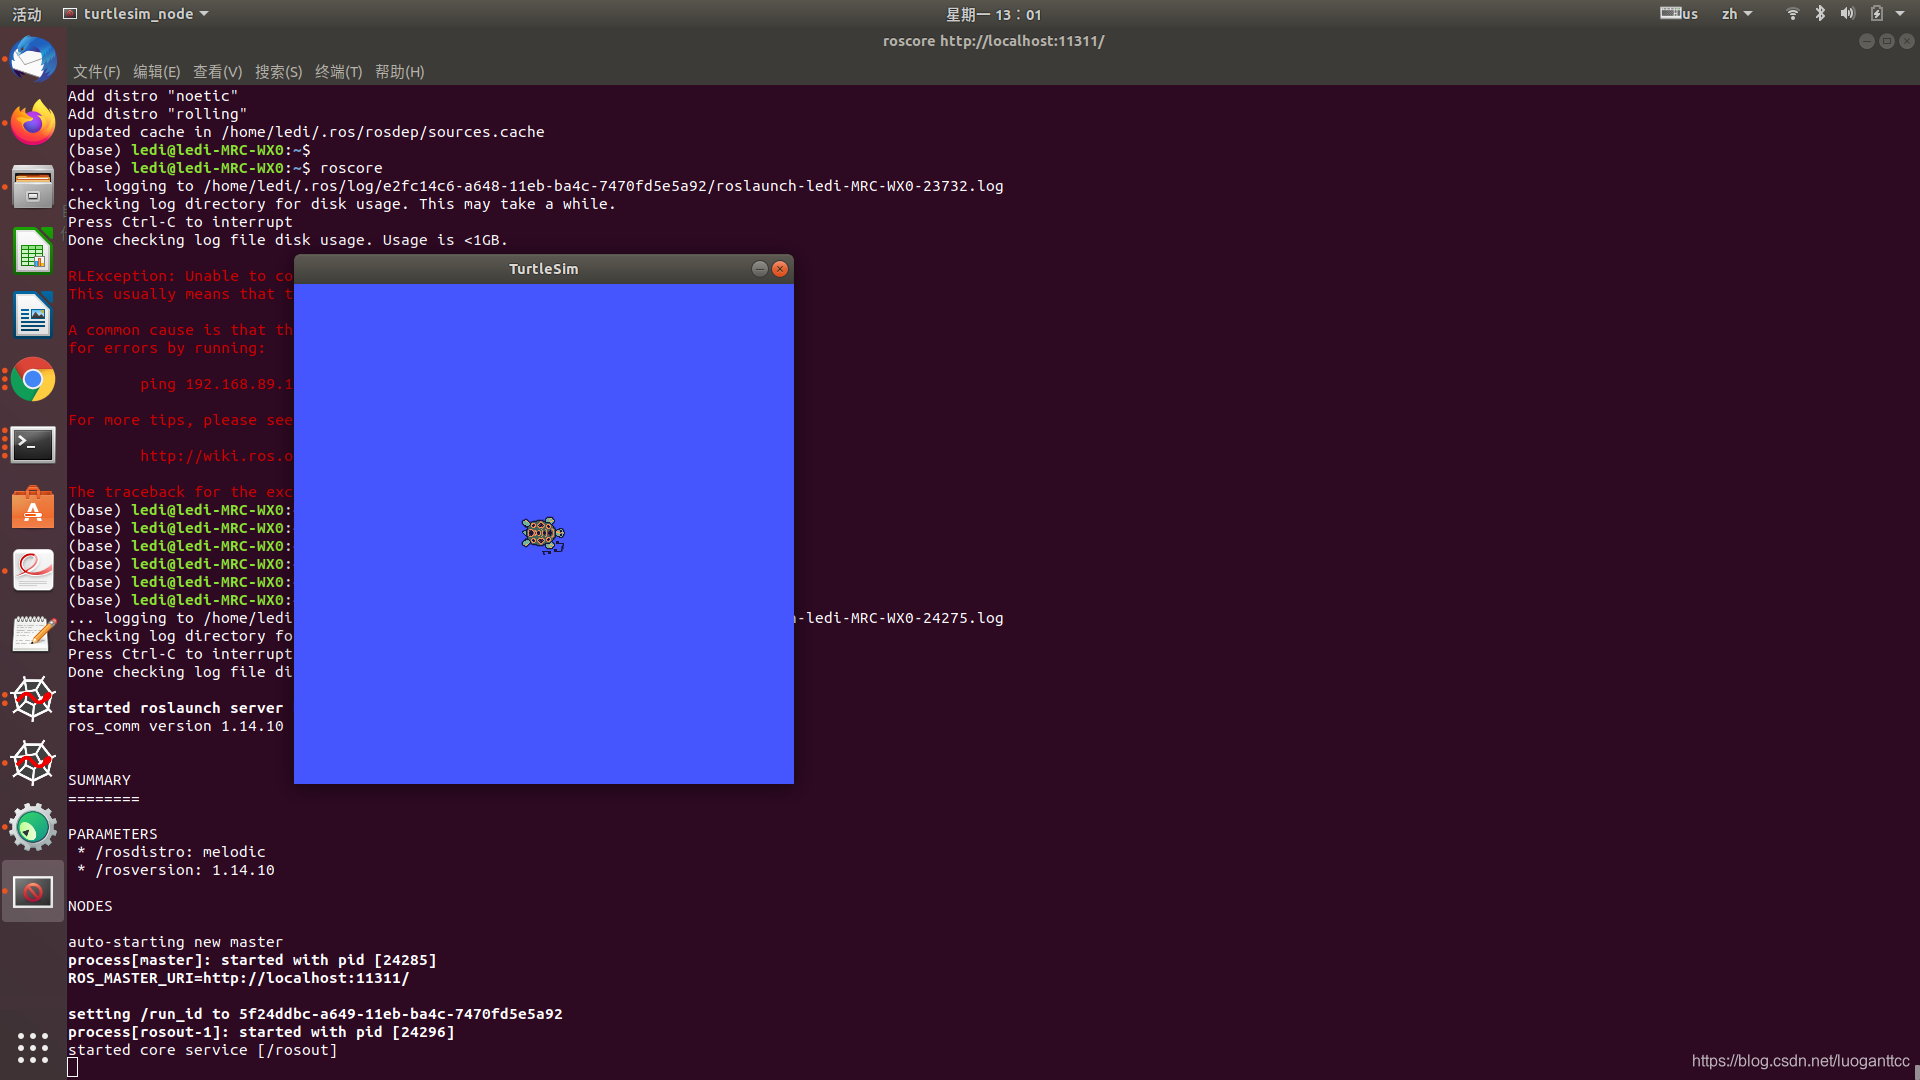Open Google Chrome from the dock
Image resolution: width=1920 pixels, height=1080 pixels.
33,380
